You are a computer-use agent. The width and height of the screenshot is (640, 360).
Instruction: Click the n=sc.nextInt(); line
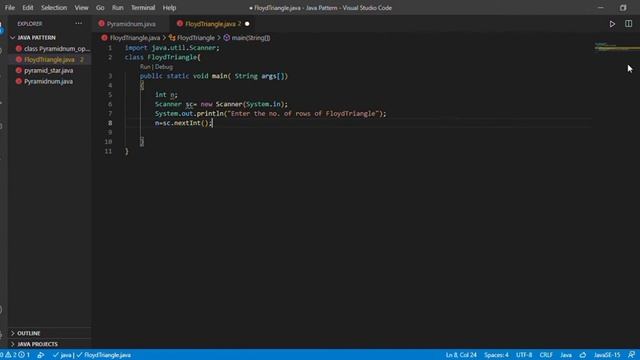(x=184, y=123)
